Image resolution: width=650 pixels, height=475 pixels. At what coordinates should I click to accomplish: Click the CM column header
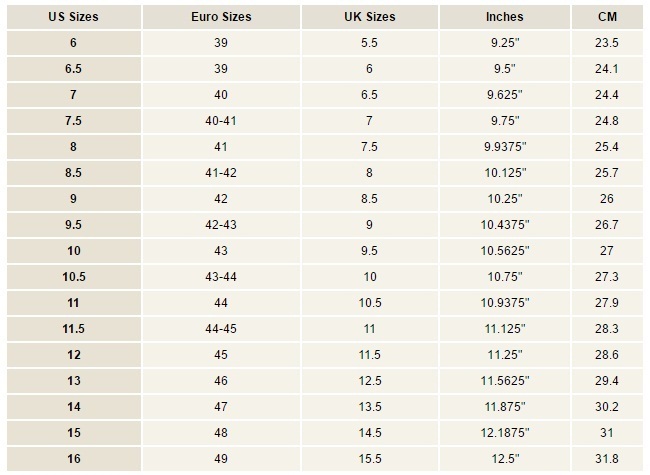coord(607,17)
